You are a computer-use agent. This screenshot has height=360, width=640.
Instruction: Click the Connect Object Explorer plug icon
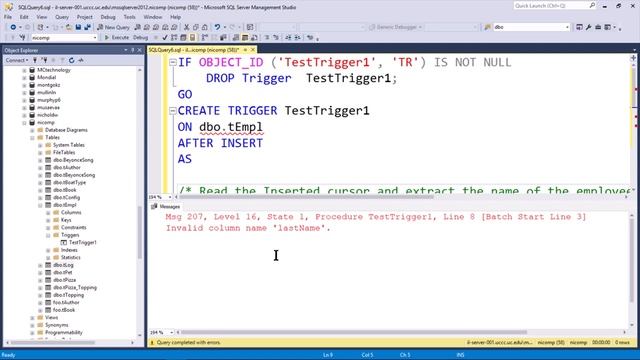coord(35,60)
